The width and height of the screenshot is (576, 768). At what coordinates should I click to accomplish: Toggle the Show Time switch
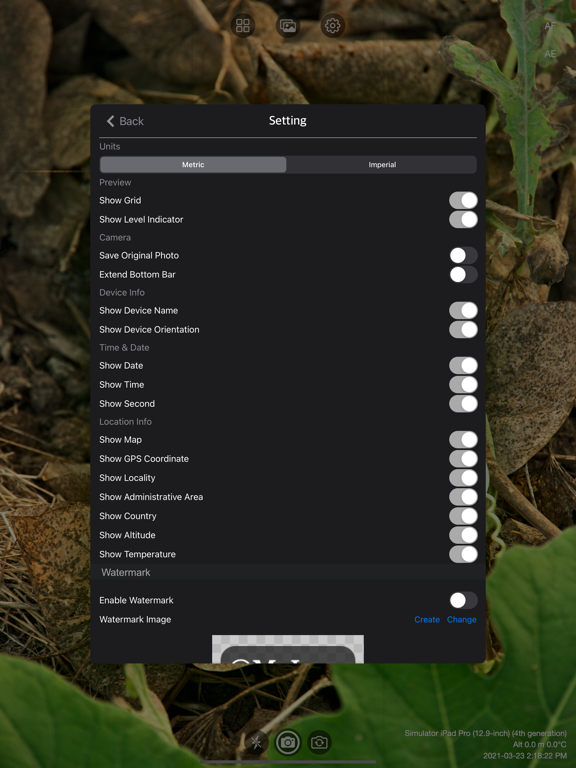point(463,384)
